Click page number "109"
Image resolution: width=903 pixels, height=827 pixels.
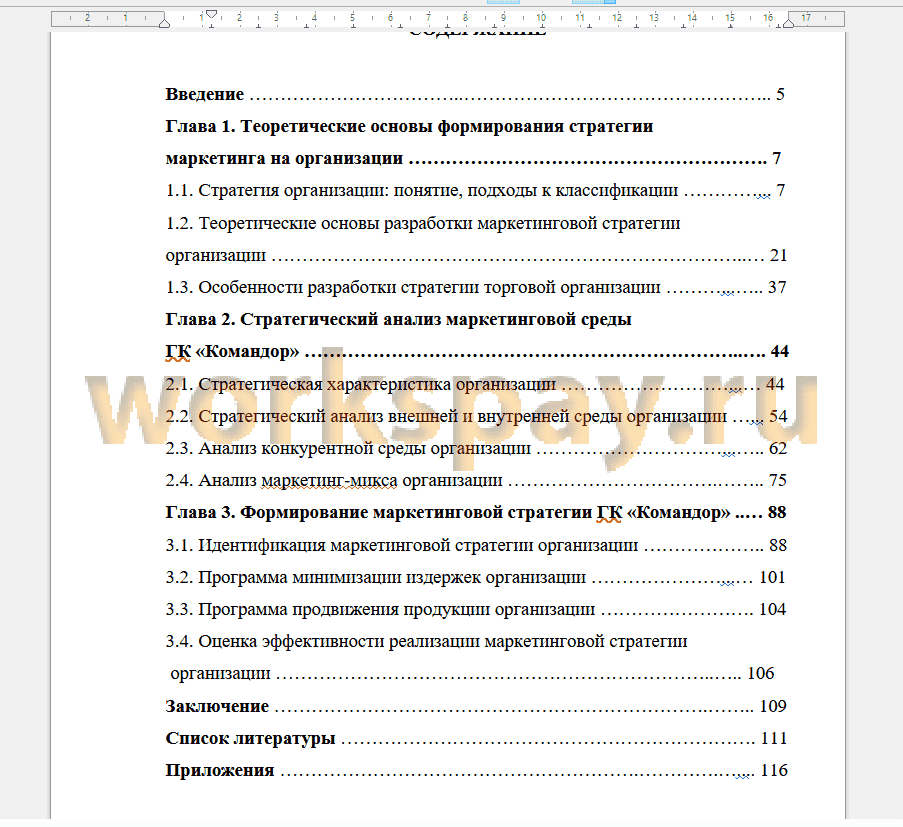tap(773, 706)
